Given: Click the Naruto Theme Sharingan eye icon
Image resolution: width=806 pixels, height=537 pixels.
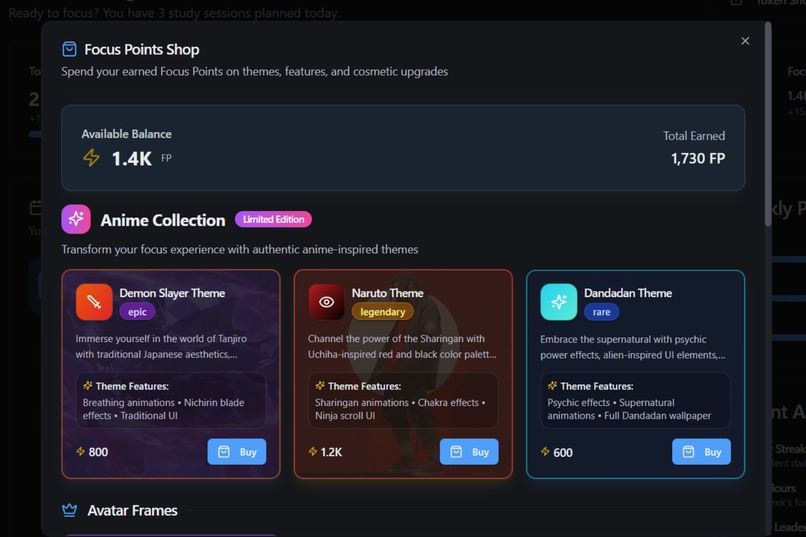Looking at the screenshot, I should (326, 302).
